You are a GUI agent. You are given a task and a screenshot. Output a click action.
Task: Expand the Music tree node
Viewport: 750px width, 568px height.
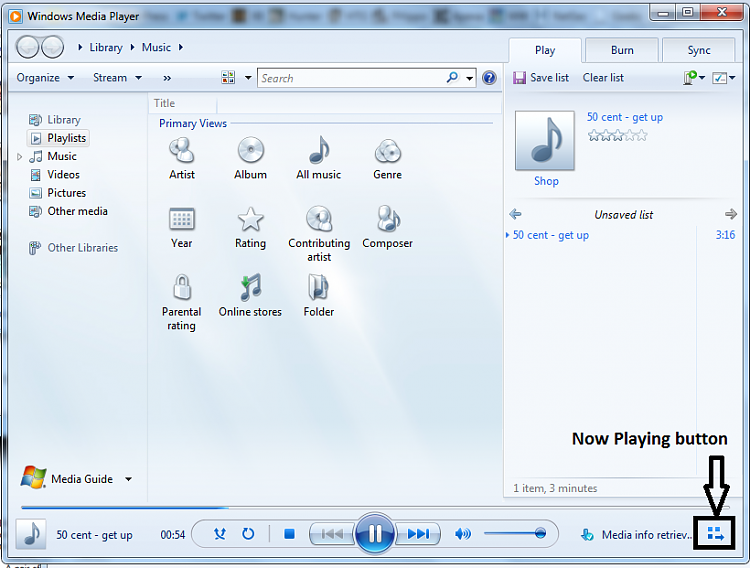19,156
